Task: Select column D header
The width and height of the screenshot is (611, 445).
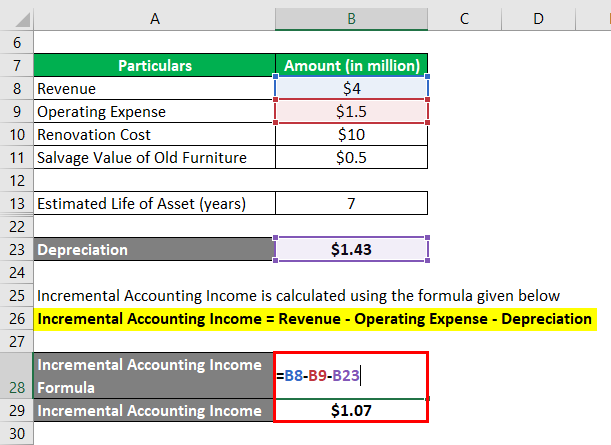Action: click(x=538, y=18)
